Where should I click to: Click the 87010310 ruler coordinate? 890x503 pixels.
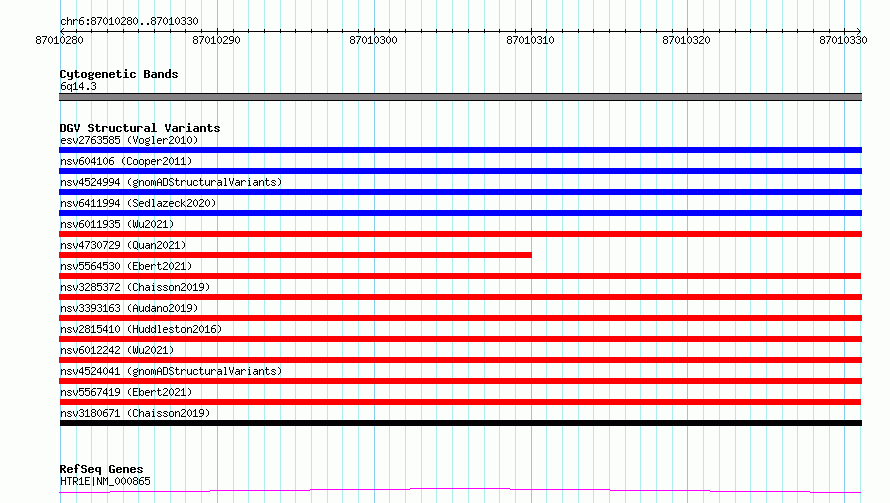point(530,40)
